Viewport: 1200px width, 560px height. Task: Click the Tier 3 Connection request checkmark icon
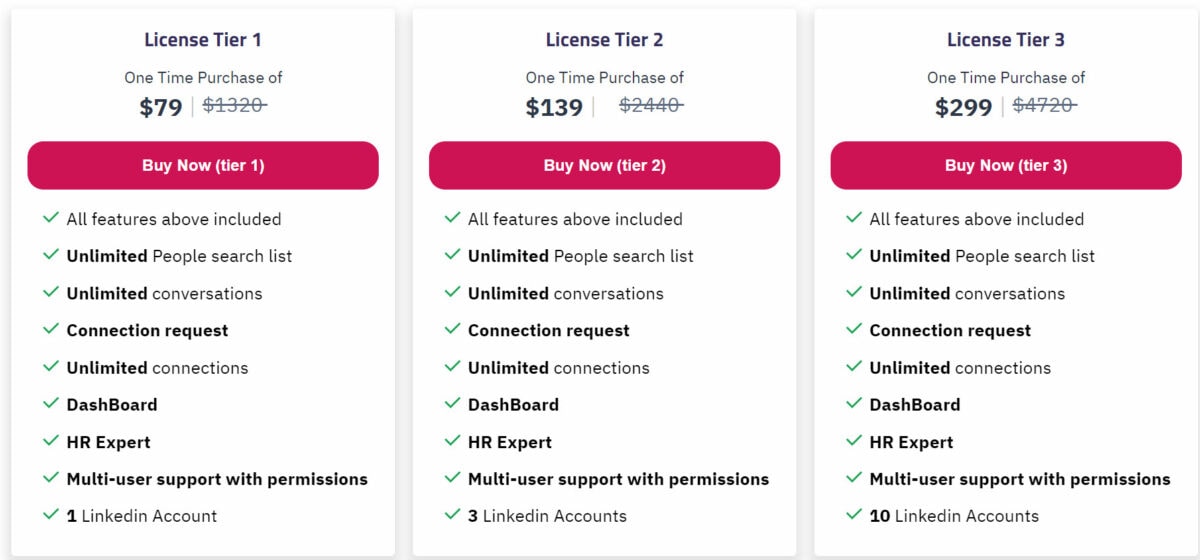(853, 329)
